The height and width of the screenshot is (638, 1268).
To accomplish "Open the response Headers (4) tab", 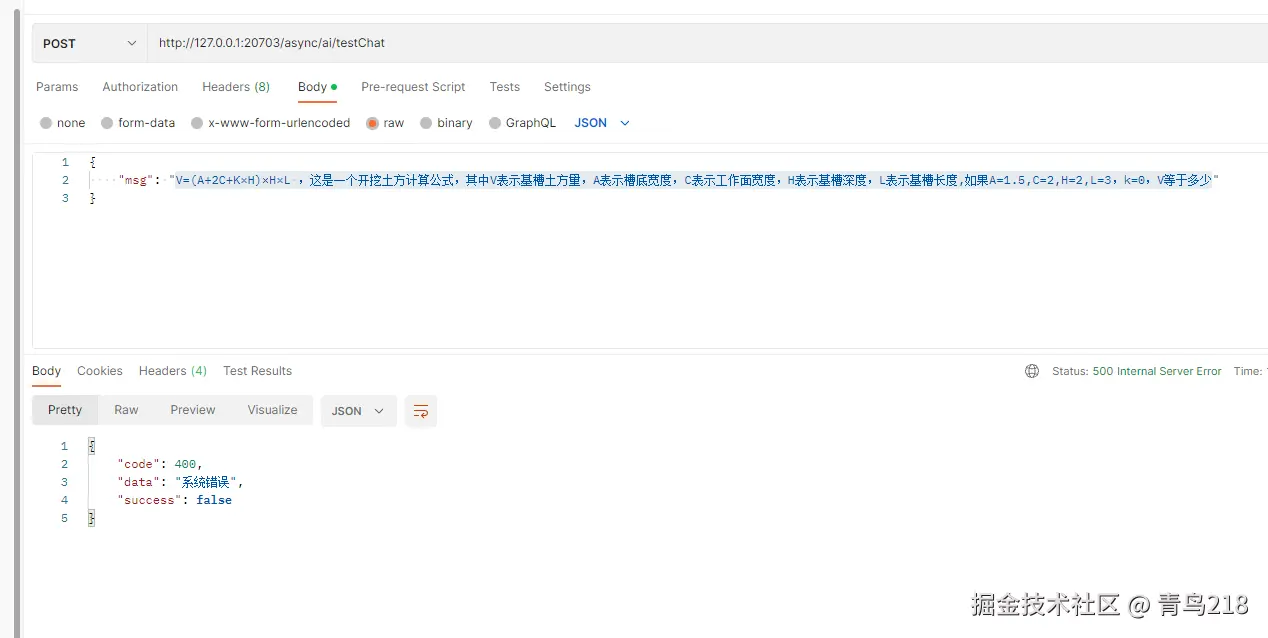I will (173, 371).
